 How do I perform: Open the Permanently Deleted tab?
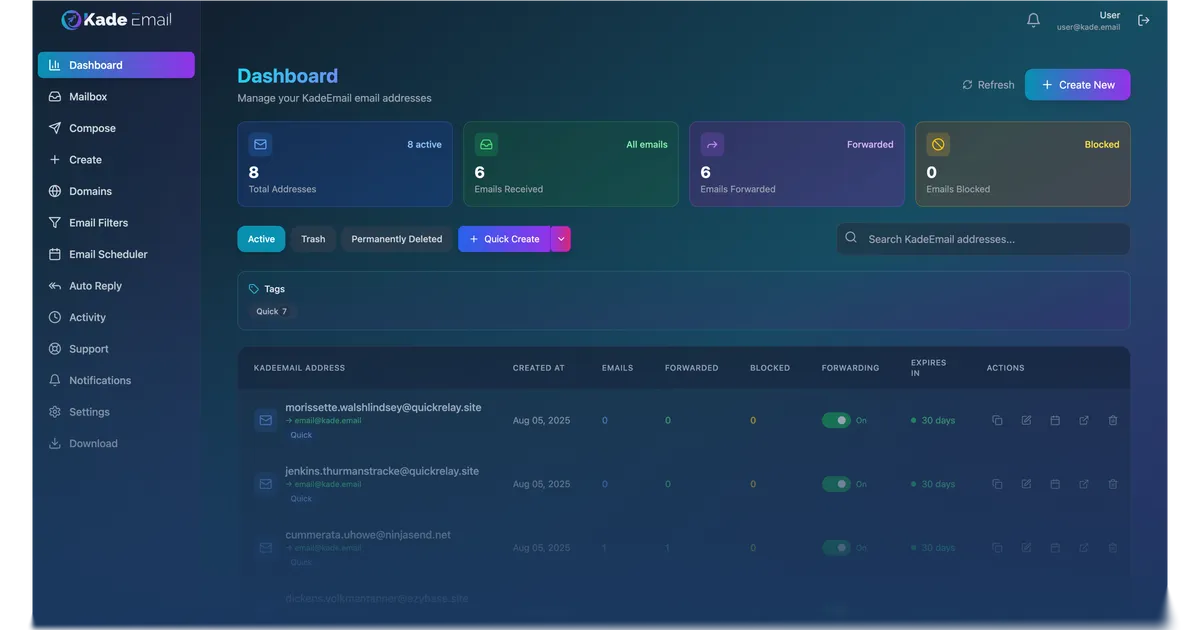tap(396, 239)
